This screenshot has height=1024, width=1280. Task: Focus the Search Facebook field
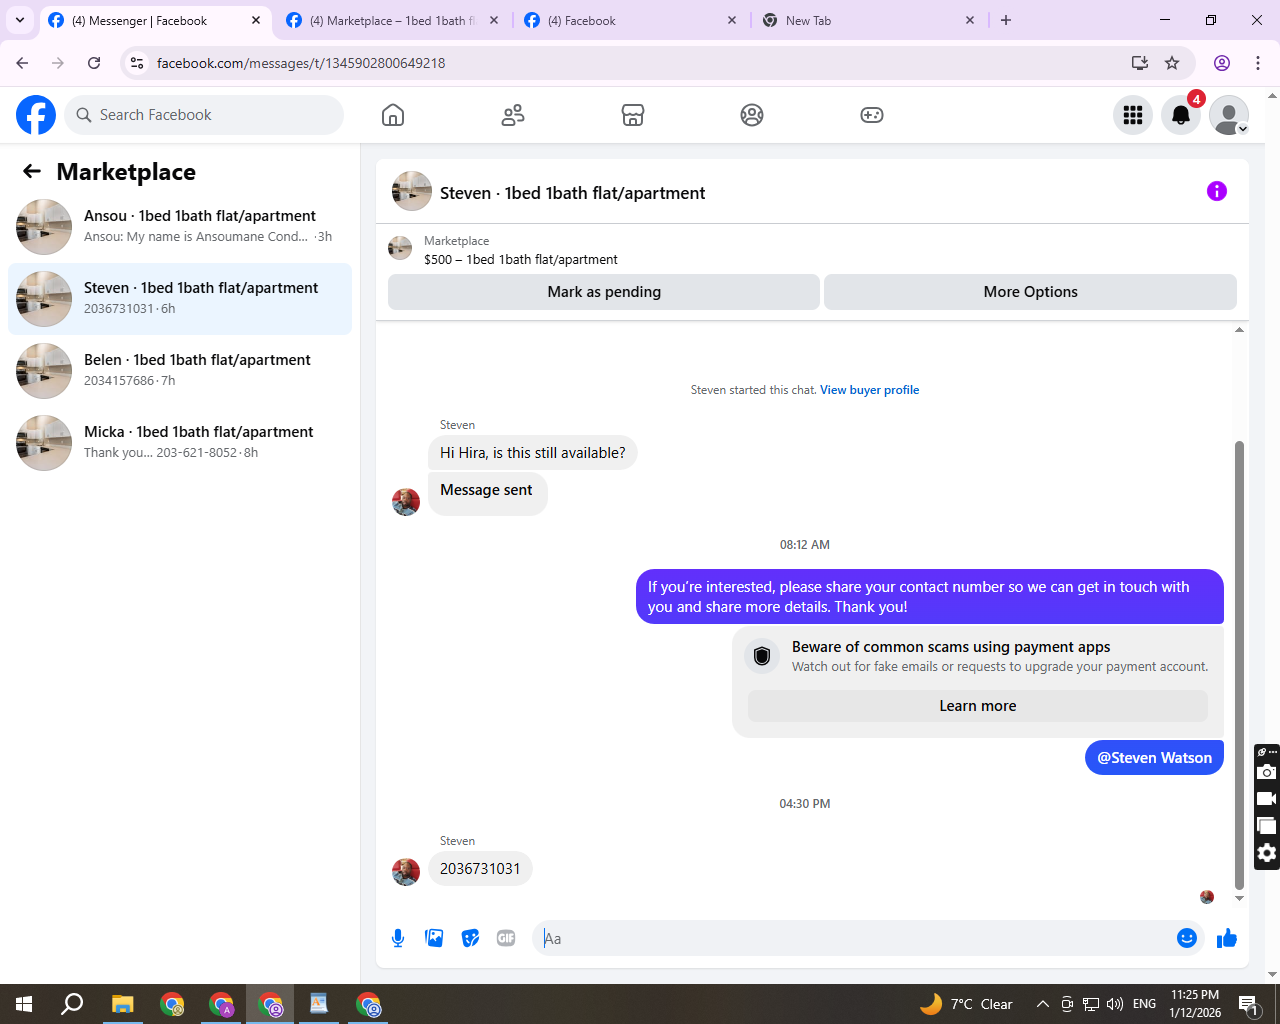click(204, 115)
